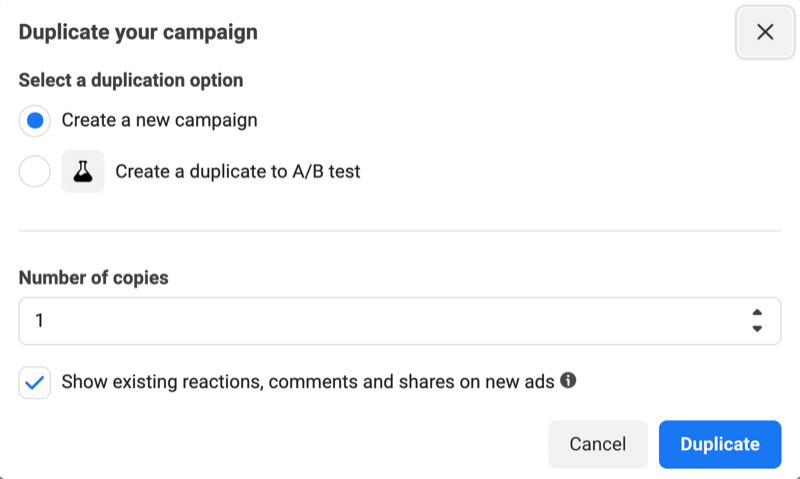The height and width of the screenshot is (479, 800).
Task: Click the "Number of copies" field label
Action: coord(93,278)
